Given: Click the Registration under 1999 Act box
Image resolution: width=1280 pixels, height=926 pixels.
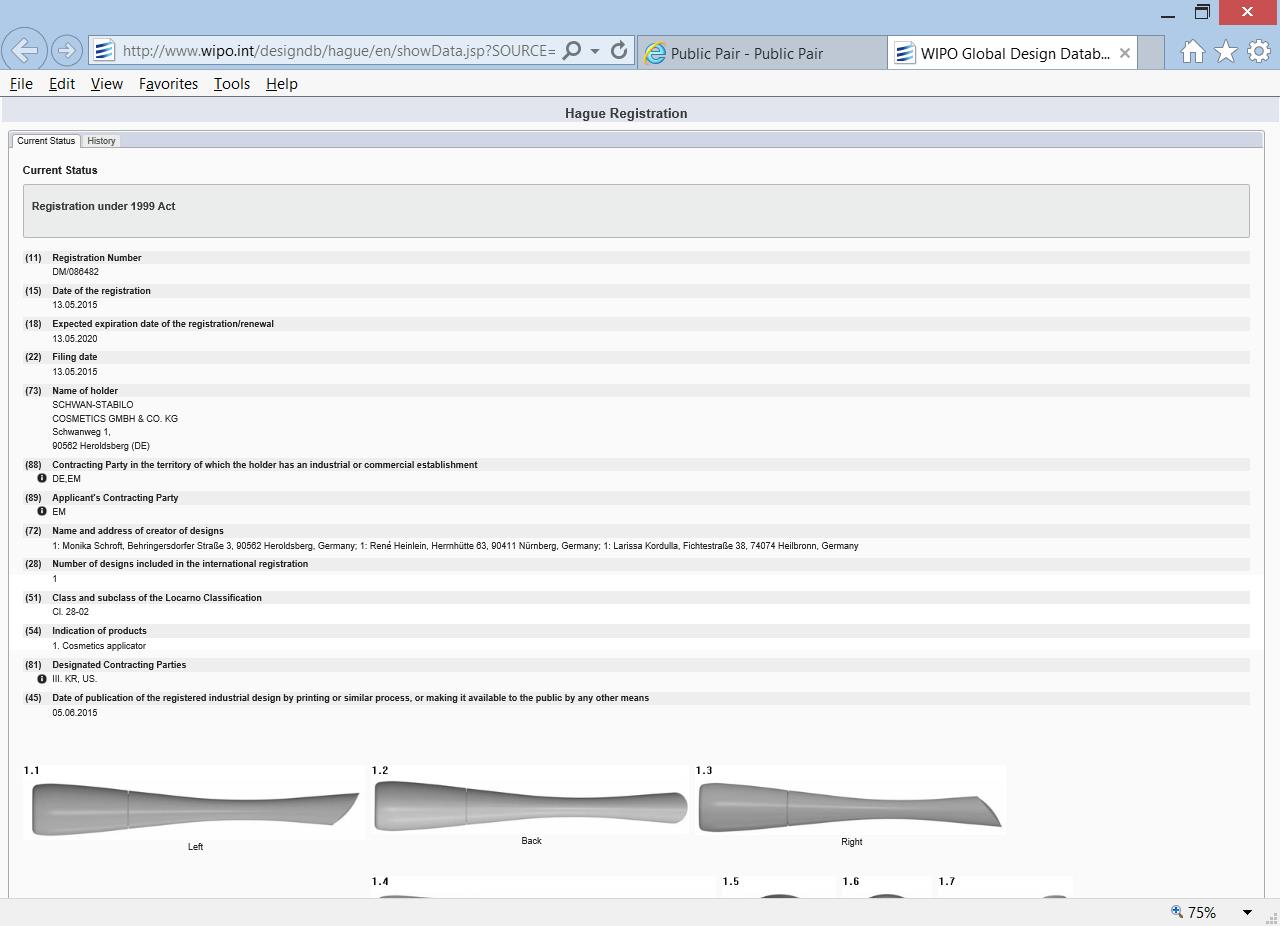Looking at the screenshot, I should pyautogui.click(x=636, y=210).
